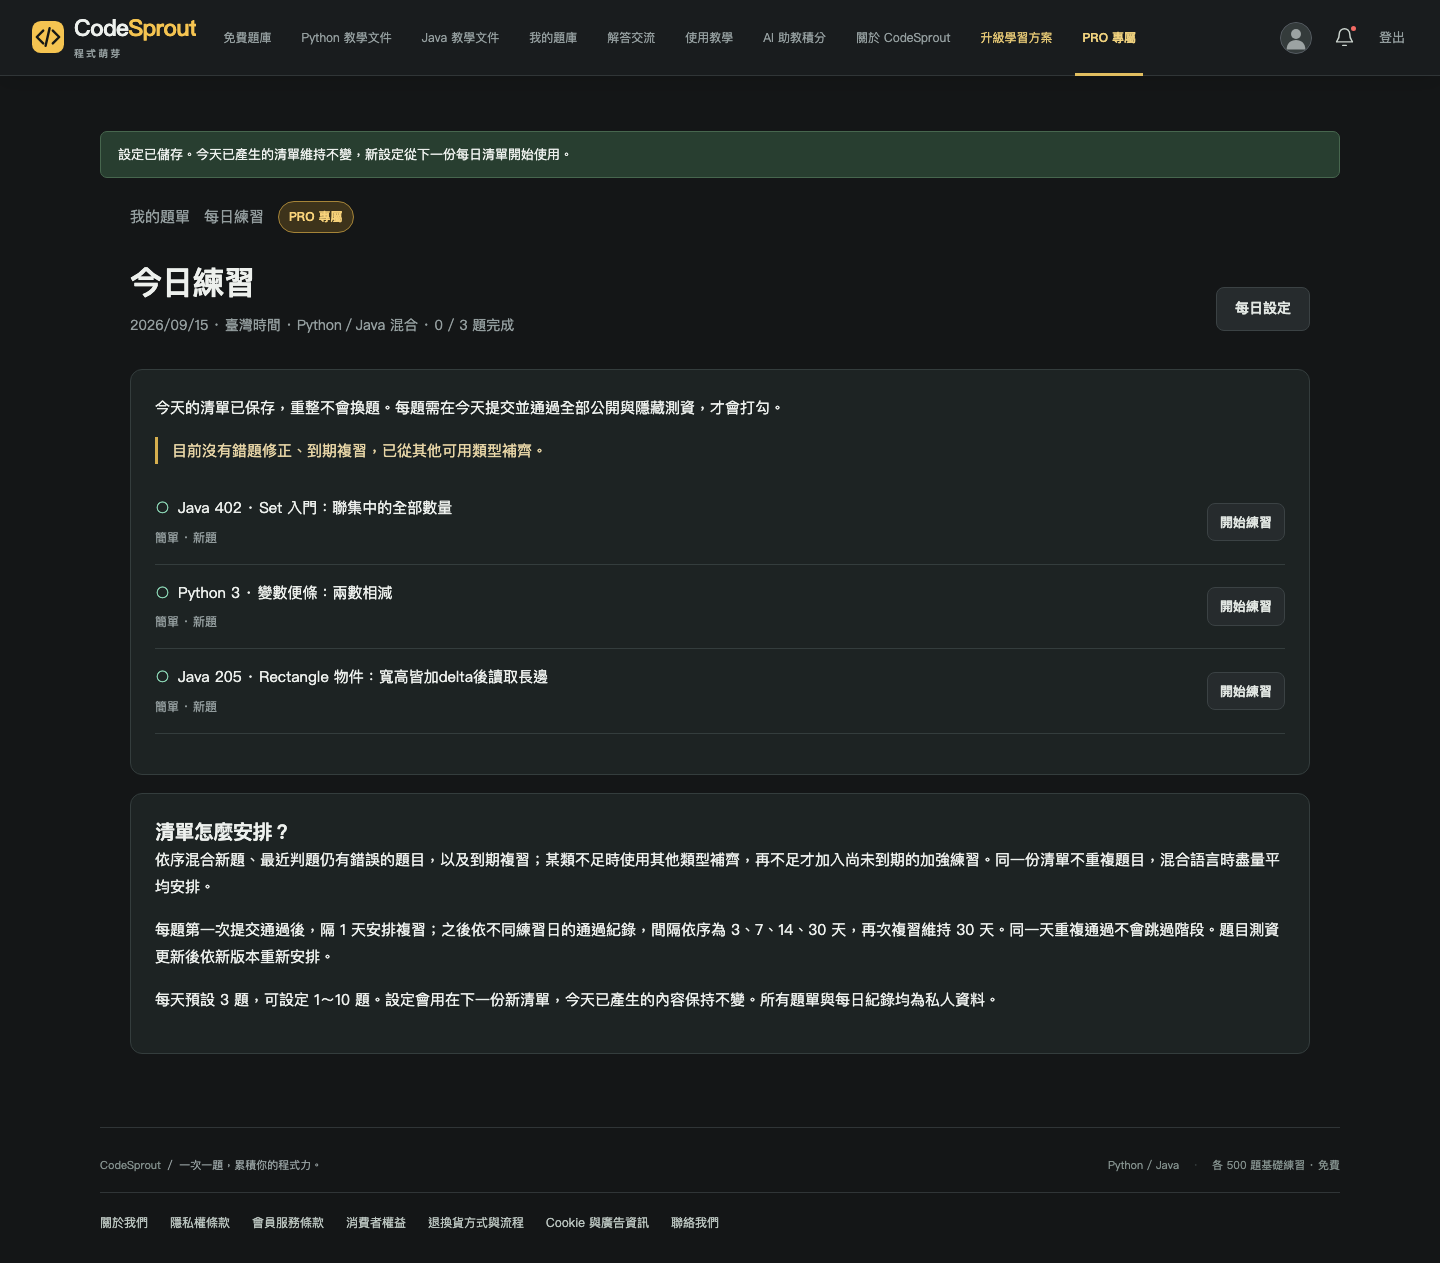
Task: Open 消費者權益 footer link
Action: (376, 1223)
